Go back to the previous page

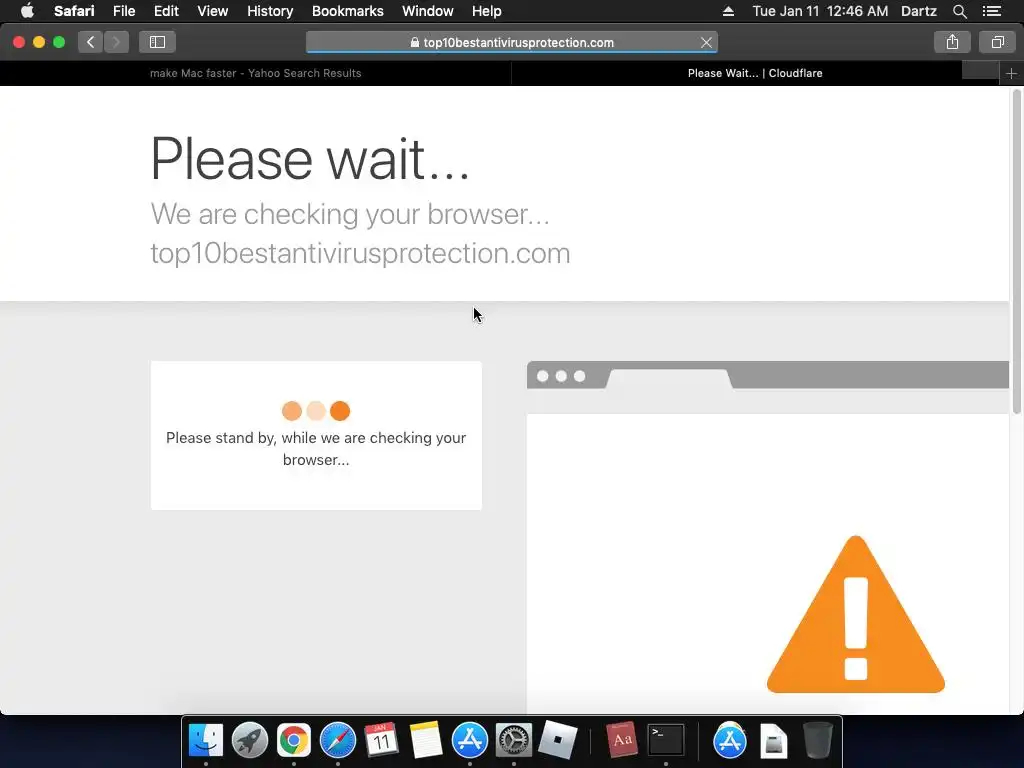[91, 42]
